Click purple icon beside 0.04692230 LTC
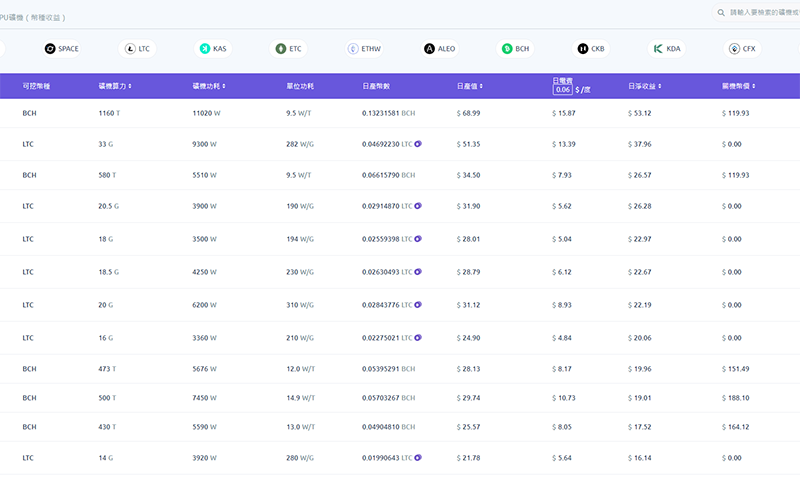Image resolution: width=800 pixels, height=477 pixels. click(x=418, y=144)
